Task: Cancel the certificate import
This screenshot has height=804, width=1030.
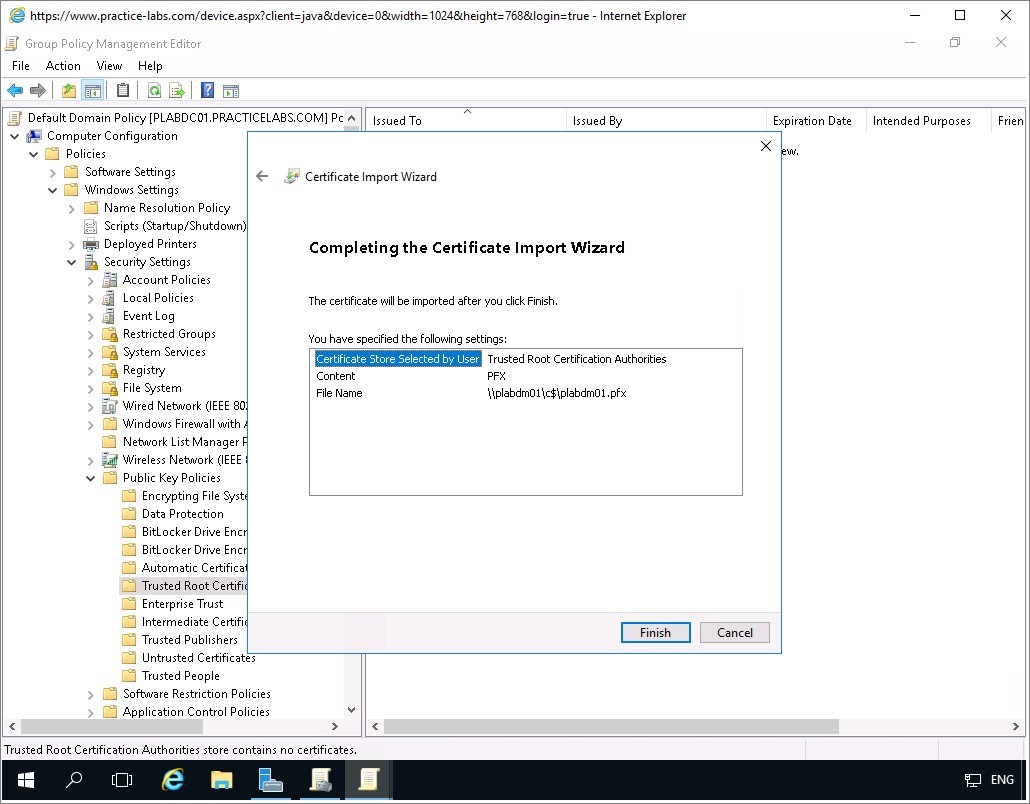Action: pyautogui.click(x=734, y=632)
